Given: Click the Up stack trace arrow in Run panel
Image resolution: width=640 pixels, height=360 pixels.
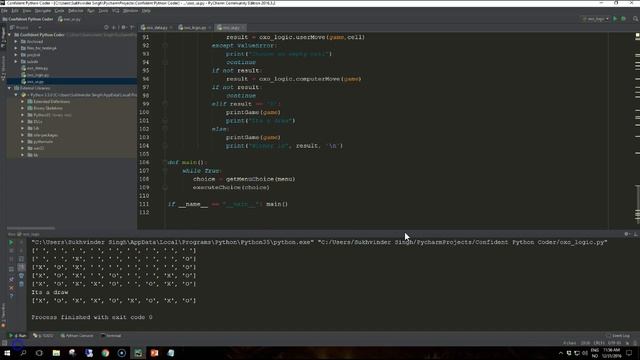Looking at the screenshot, I should tap(21, 242).
